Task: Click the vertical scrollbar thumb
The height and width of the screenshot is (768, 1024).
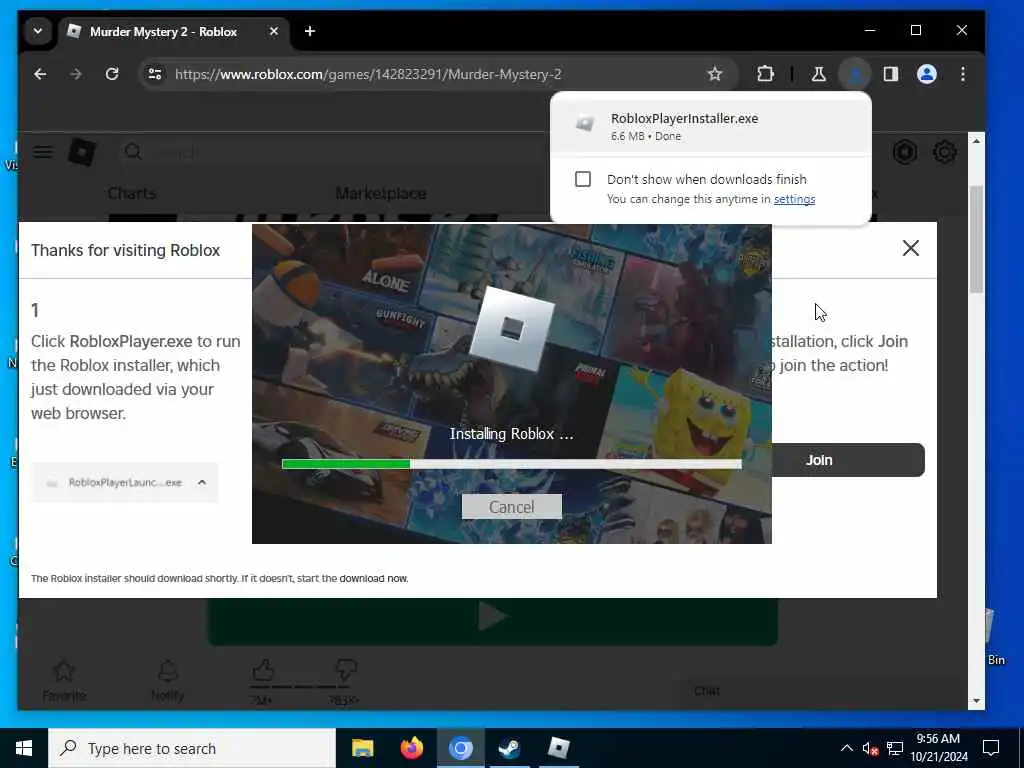Action: (x=976, y=239)
